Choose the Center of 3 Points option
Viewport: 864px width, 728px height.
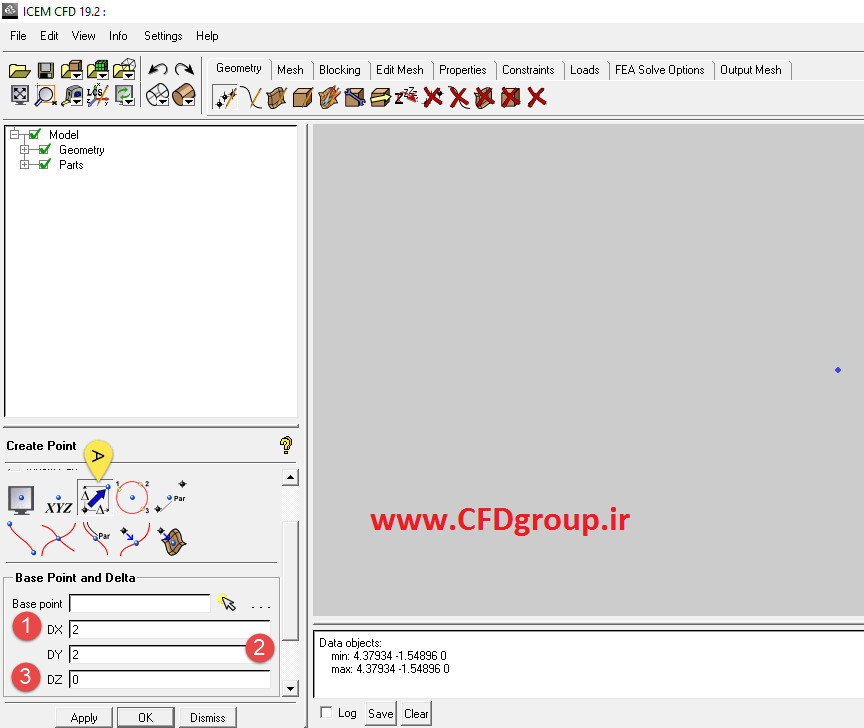click(133, 497)
